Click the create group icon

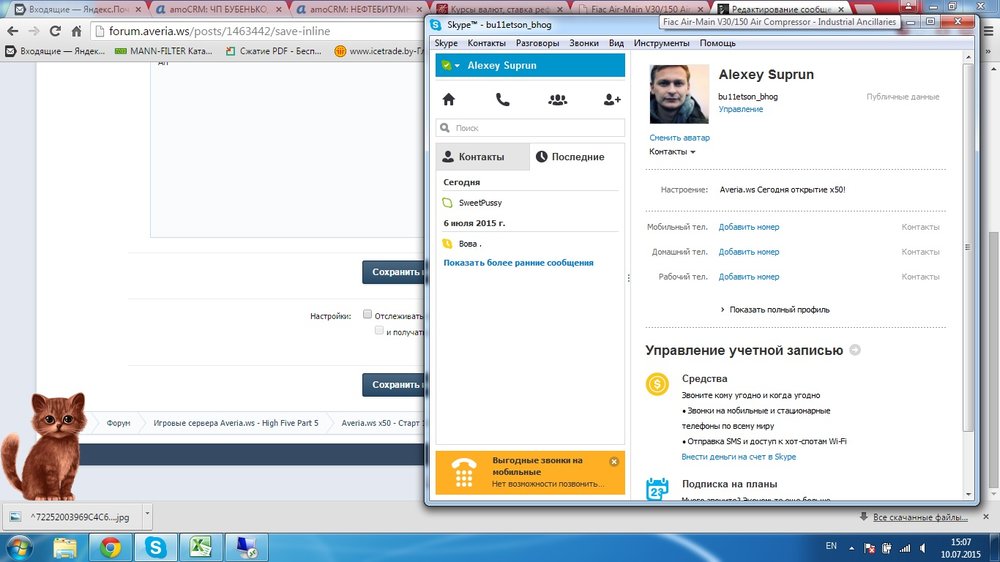[x=557, y=99]
